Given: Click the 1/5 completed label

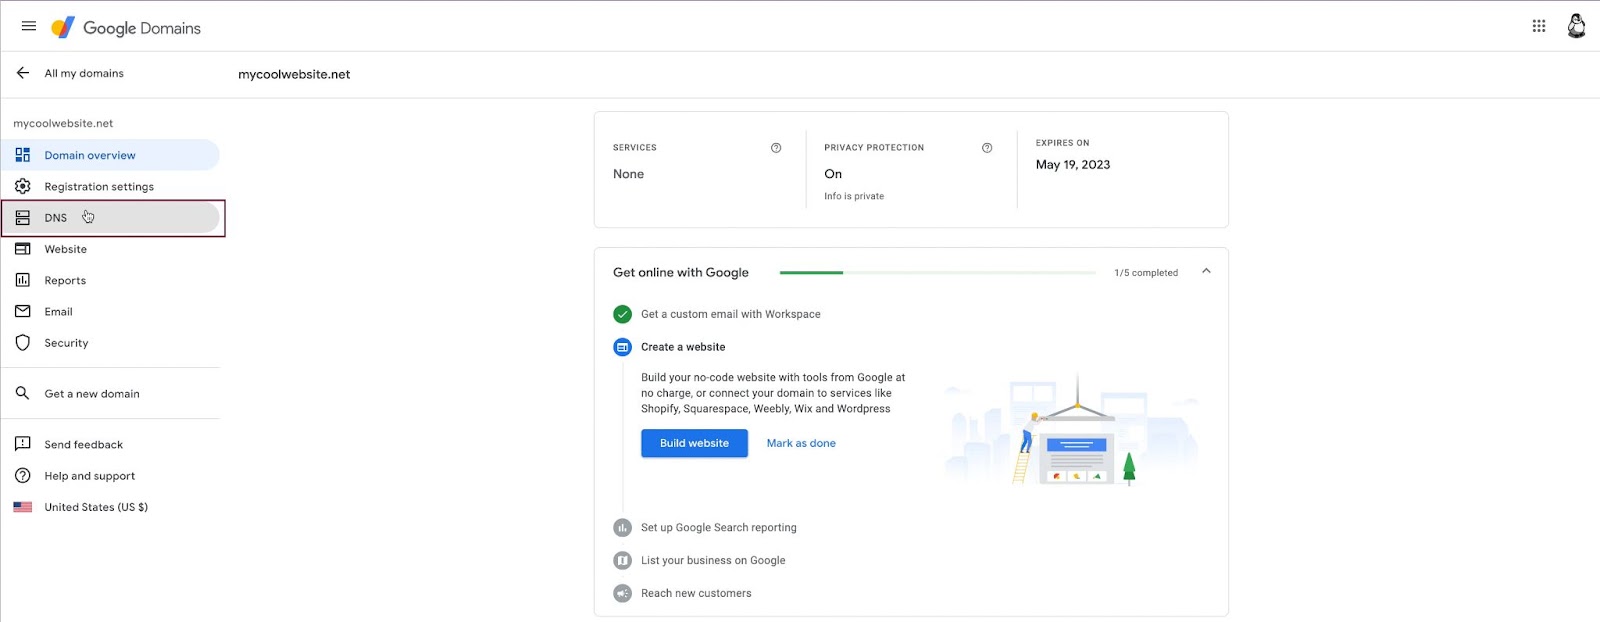Looking at the screenshot, I should click(x=1146, y=273).
